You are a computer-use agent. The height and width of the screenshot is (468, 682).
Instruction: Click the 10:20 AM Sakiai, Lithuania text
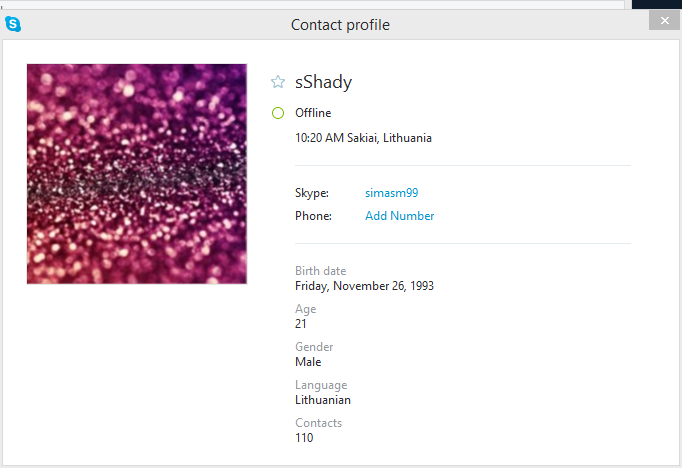coord(363,138)
